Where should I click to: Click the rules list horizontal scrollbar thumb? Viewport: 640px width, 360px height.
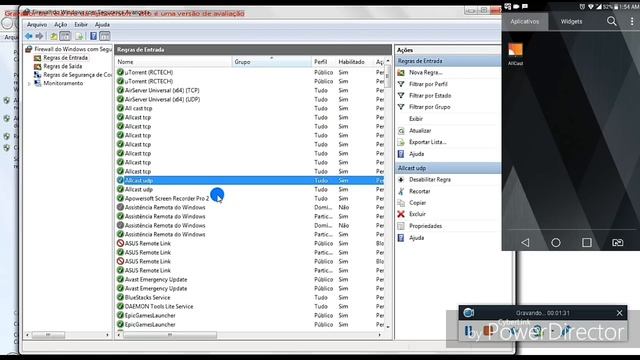(170, 335)
